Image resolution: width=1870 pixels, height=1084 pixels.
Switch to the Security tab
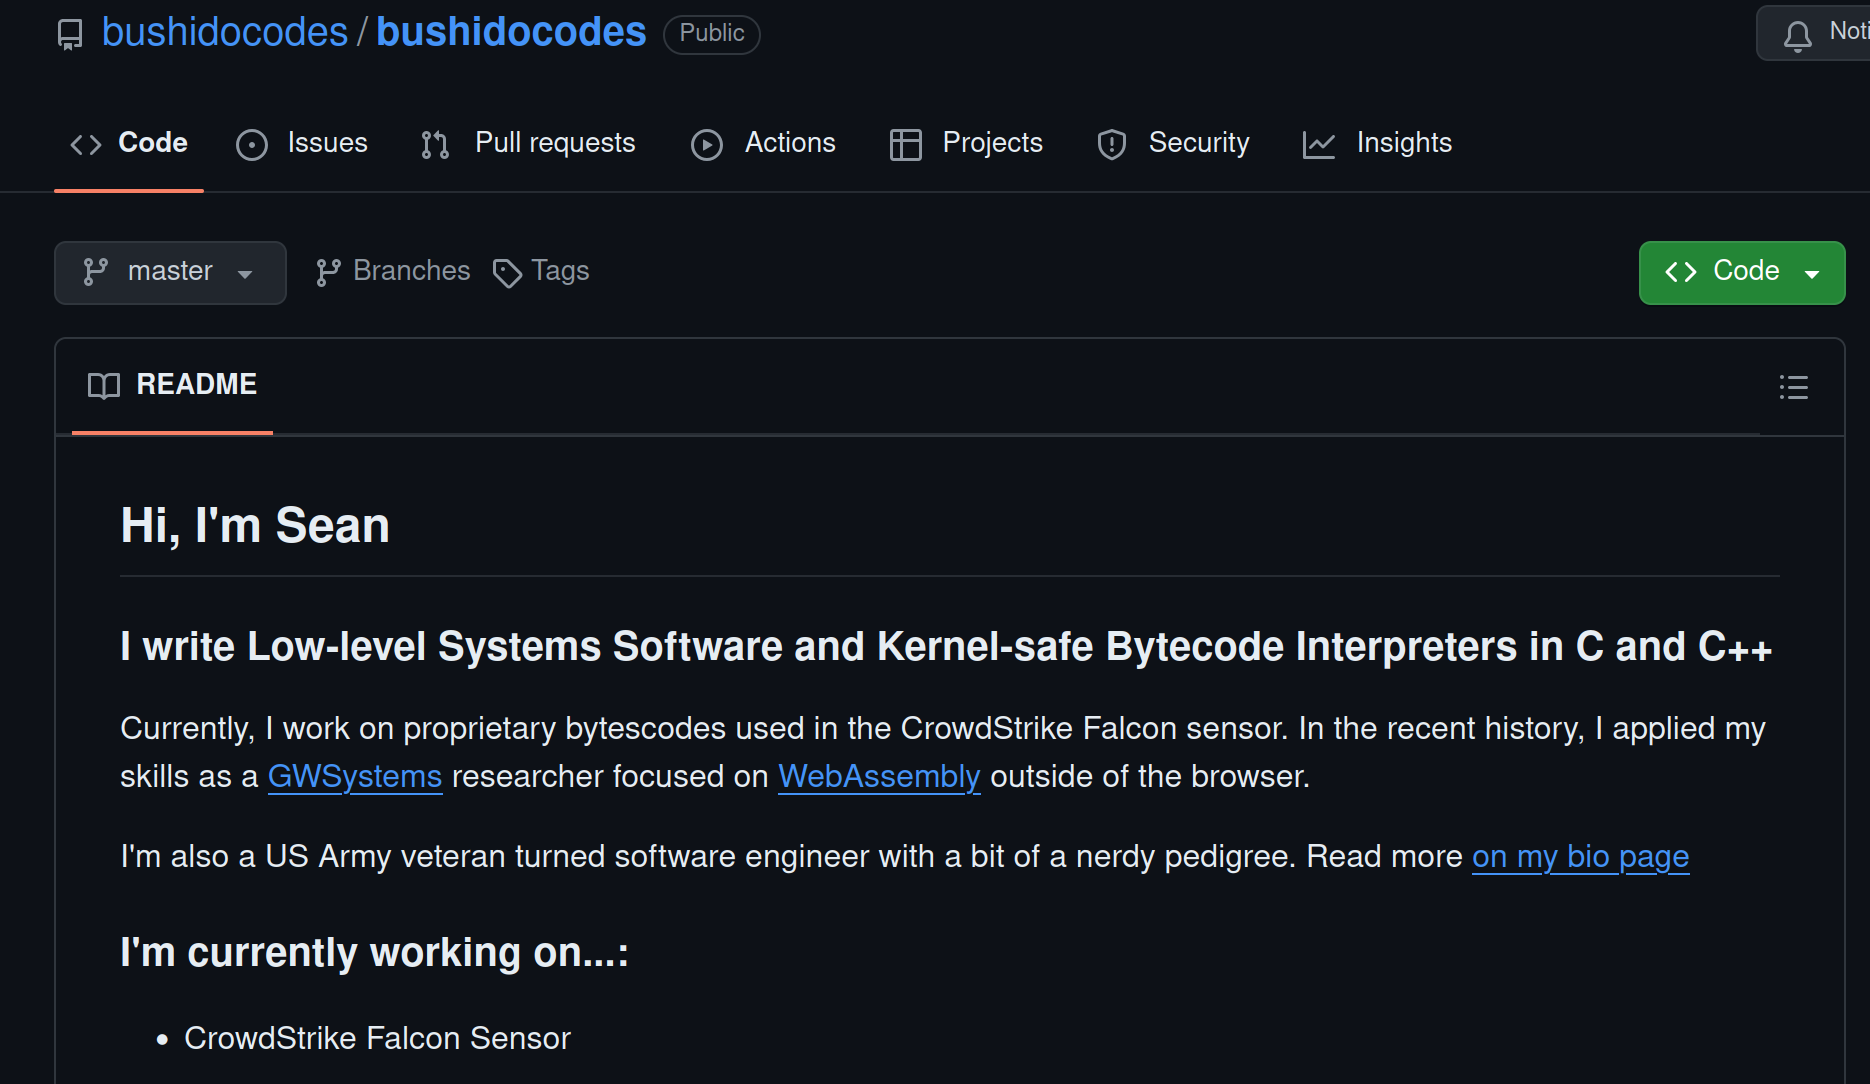tap(1173, 143)
